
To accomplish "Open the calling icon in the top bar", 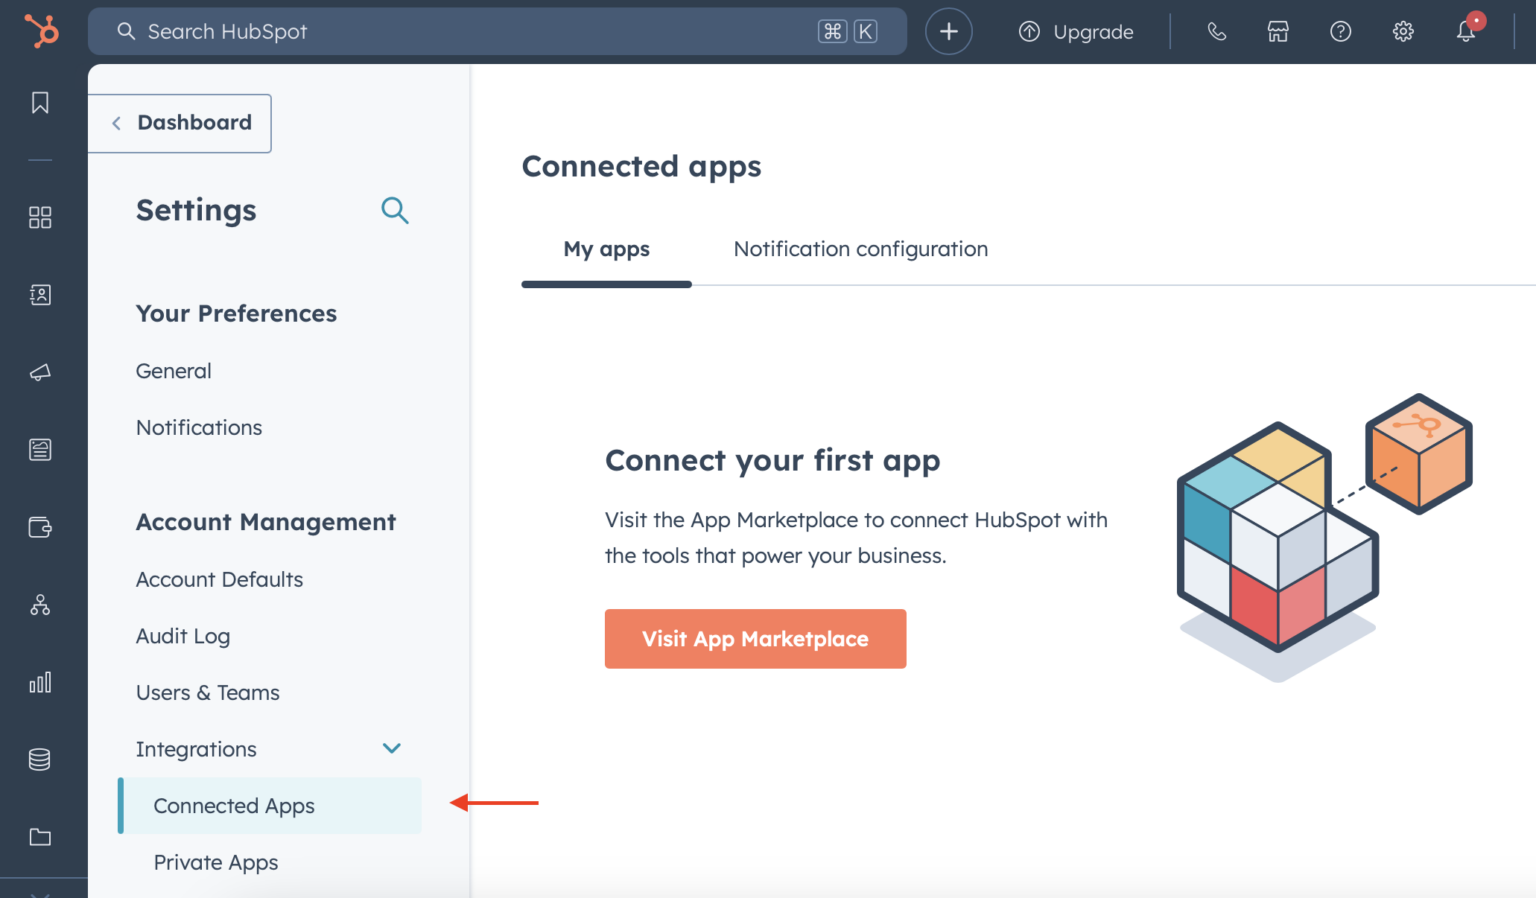I will [1216, 31].
